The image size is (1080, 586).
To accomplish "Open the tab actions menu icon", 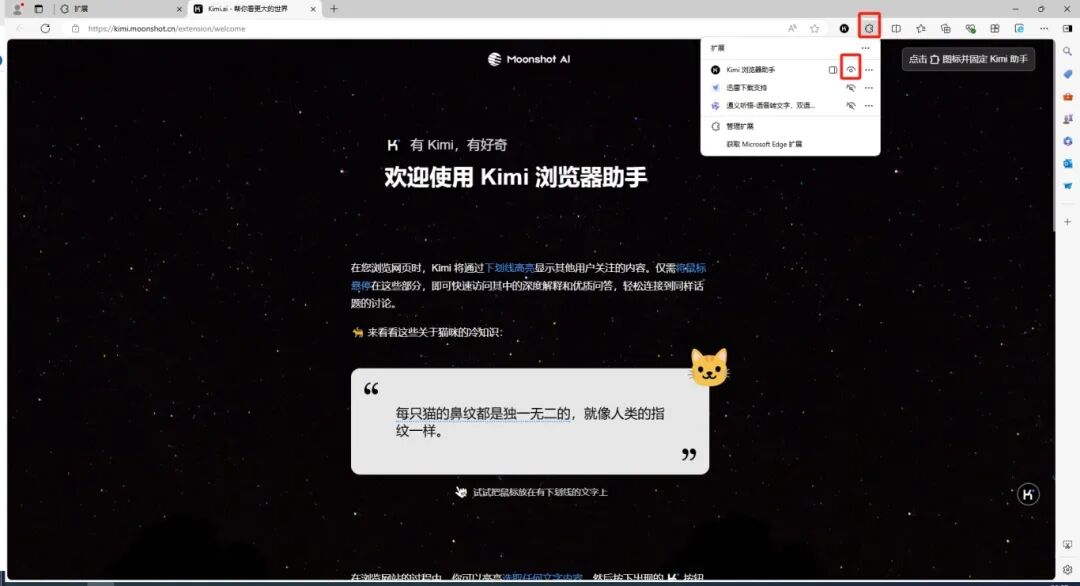I will click(39, 9).
